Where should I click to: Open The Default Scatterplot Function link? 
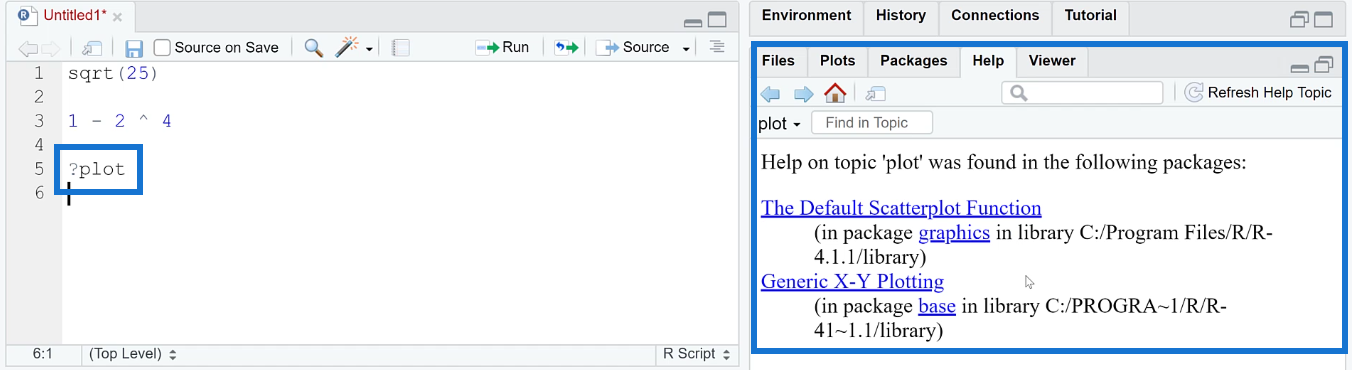(x=901, y=208)
